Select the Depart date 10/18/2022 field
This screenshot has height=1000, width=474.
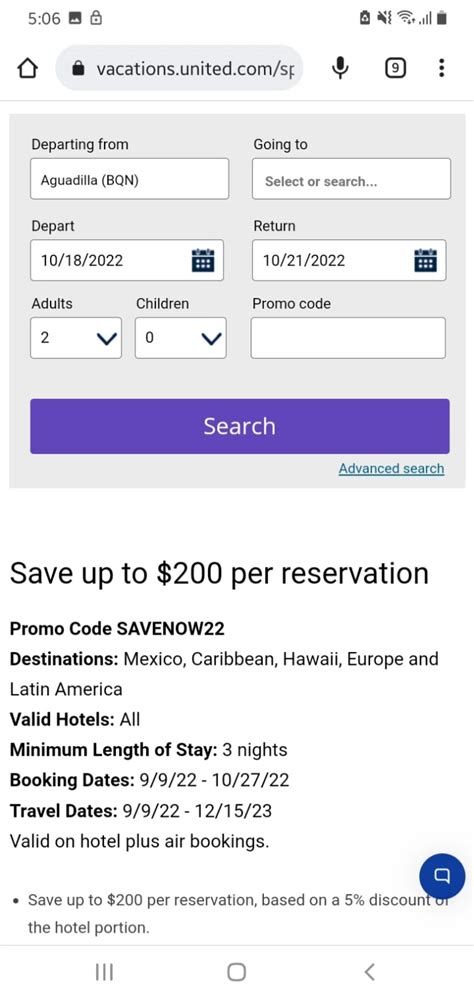[x=127, y=260]
